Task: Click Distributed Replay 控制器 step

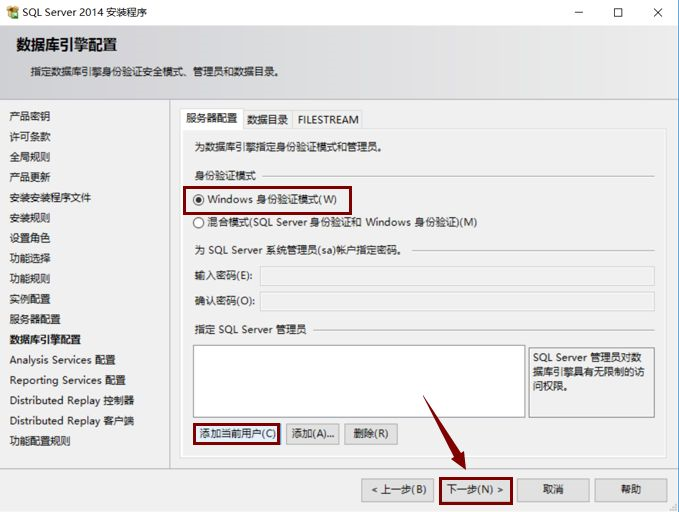Action: (x=72, y=401)
